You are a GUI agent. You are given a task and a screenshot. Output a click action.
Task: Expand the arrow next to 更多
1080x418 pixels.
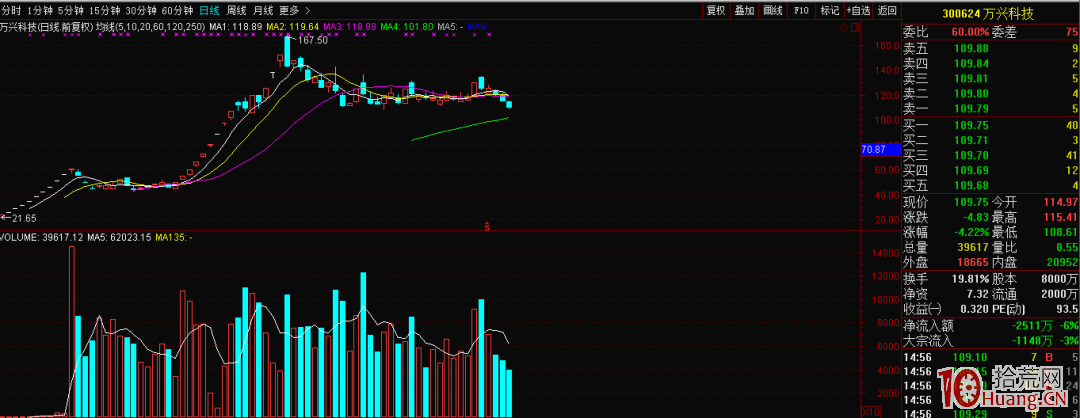307,10
